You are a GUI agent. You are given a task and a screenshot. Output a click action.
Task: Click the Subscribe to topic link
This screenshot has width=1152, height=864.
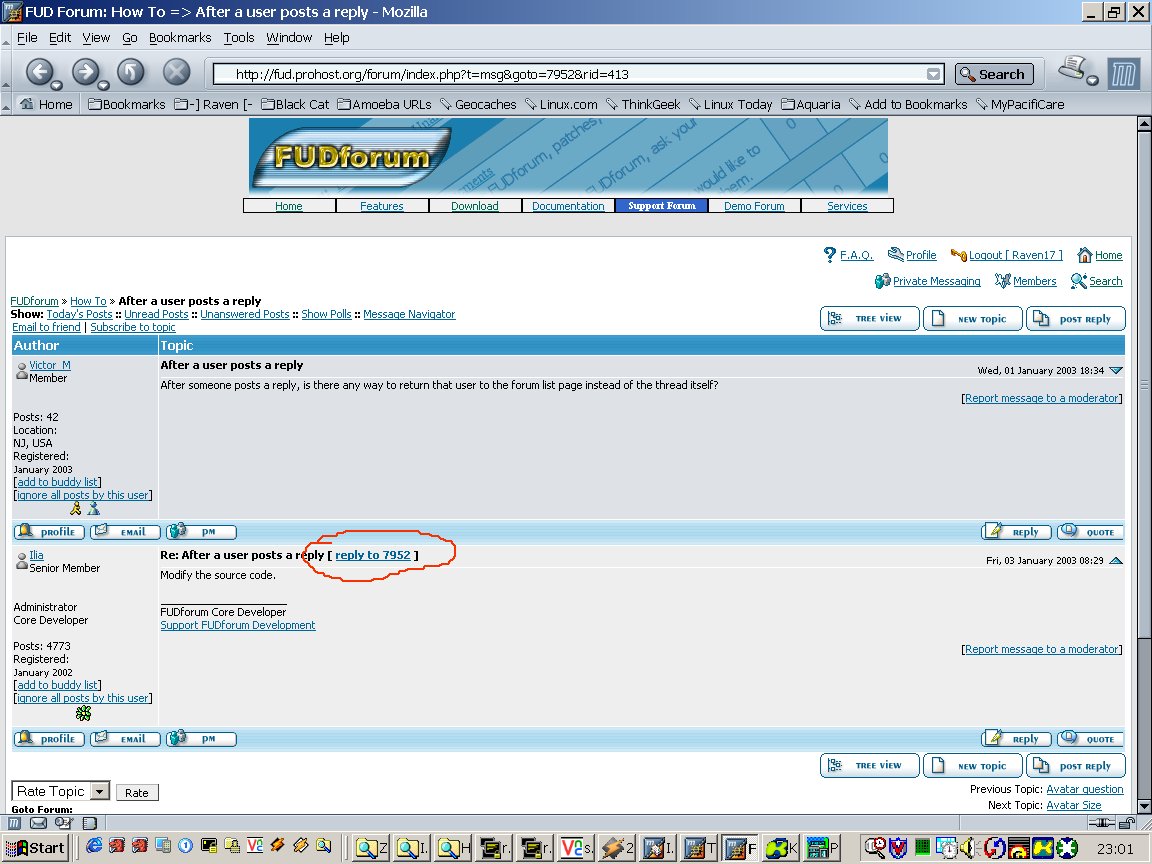tap(133, 327)
